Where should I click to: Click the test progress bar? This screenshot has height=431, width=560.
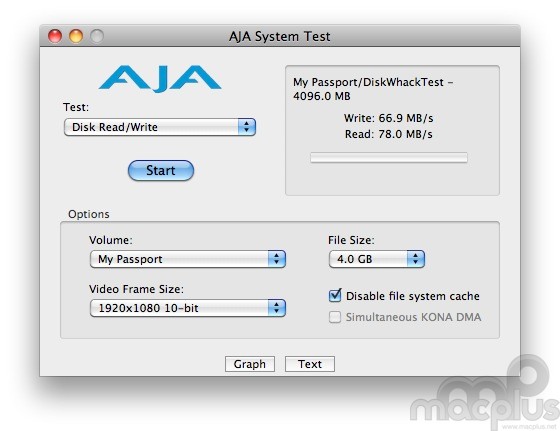coord(389,157)
